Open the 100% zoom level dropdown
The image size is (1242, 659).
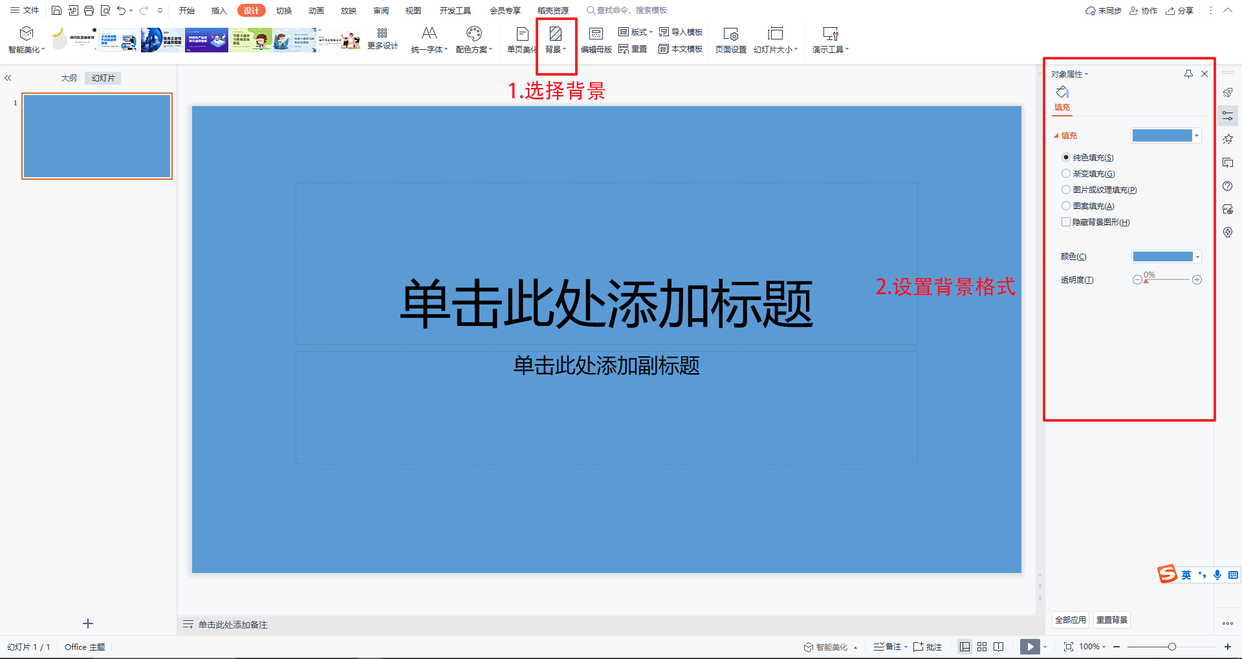point(1093,647)
